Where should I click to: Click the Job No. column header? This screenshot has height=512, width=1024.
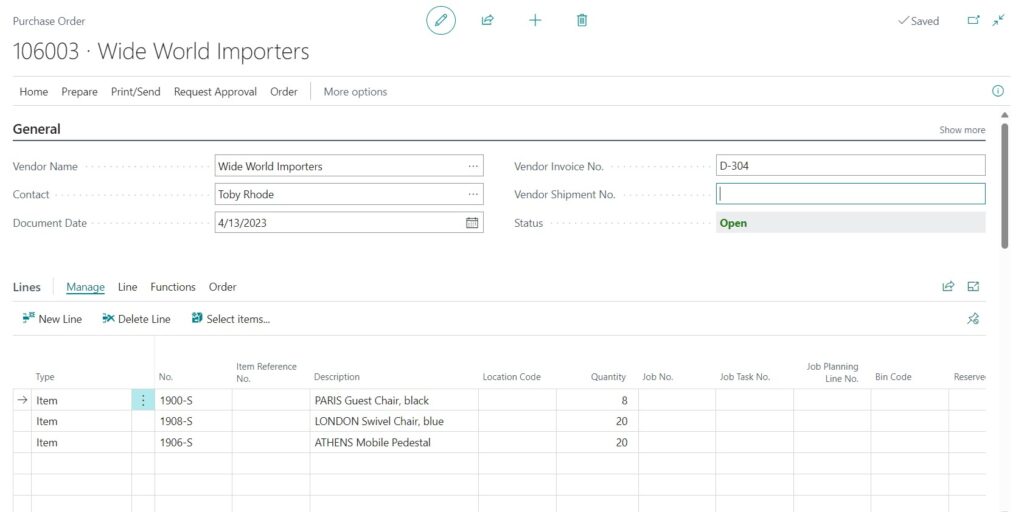click(x=658, y=377)
